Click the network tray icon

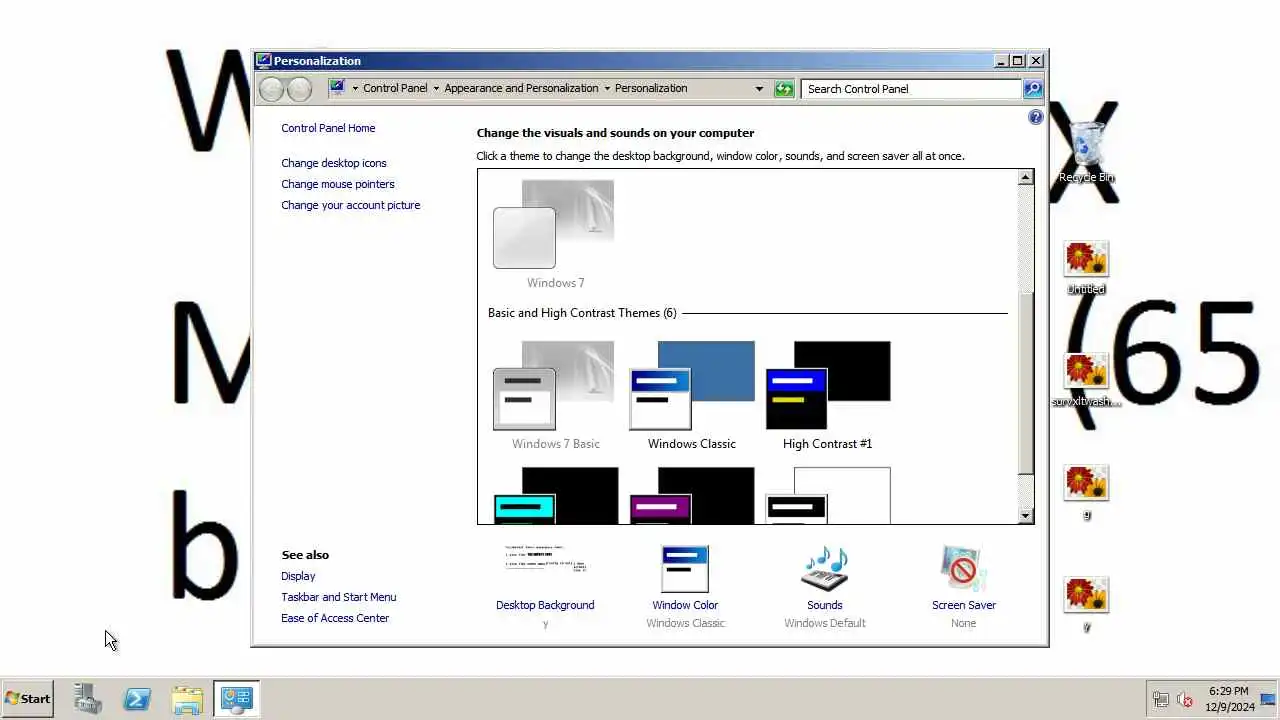tap(1161, 700)
